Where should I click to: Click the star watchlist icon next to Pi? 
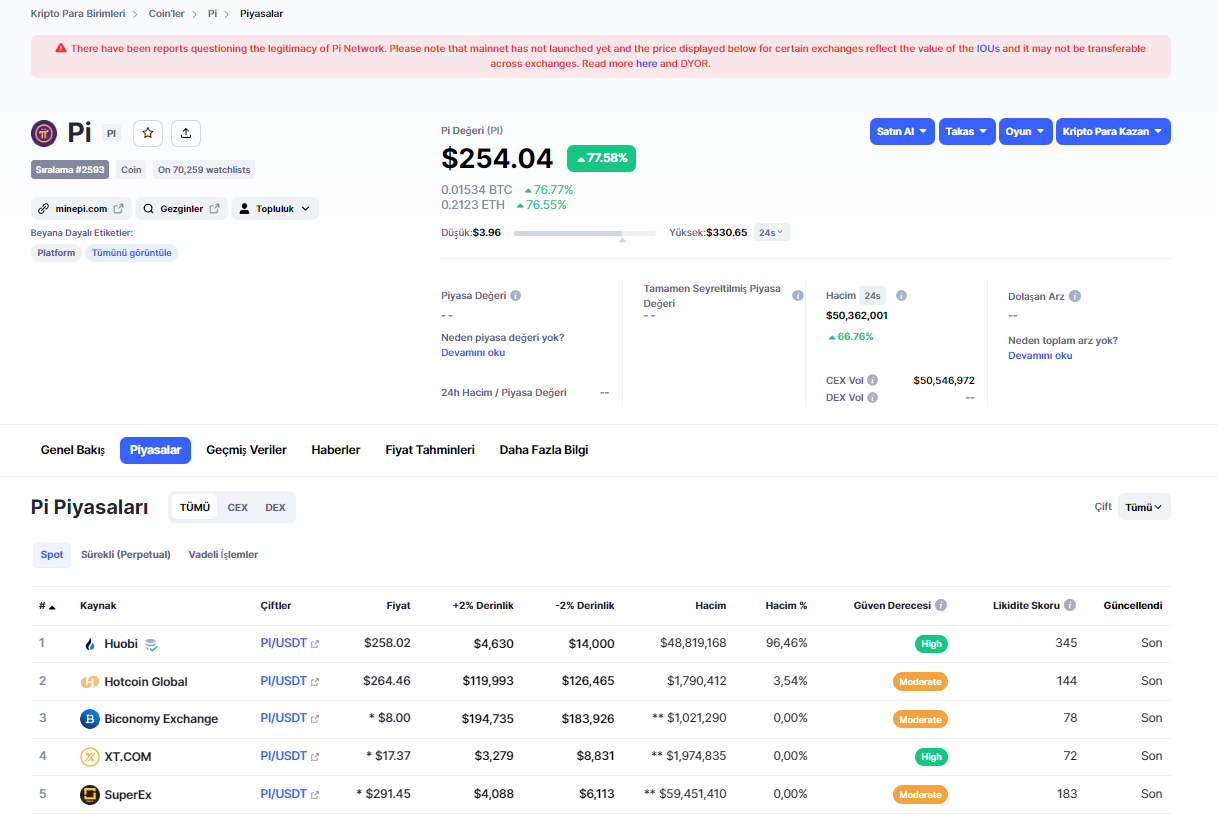(148, 133)
